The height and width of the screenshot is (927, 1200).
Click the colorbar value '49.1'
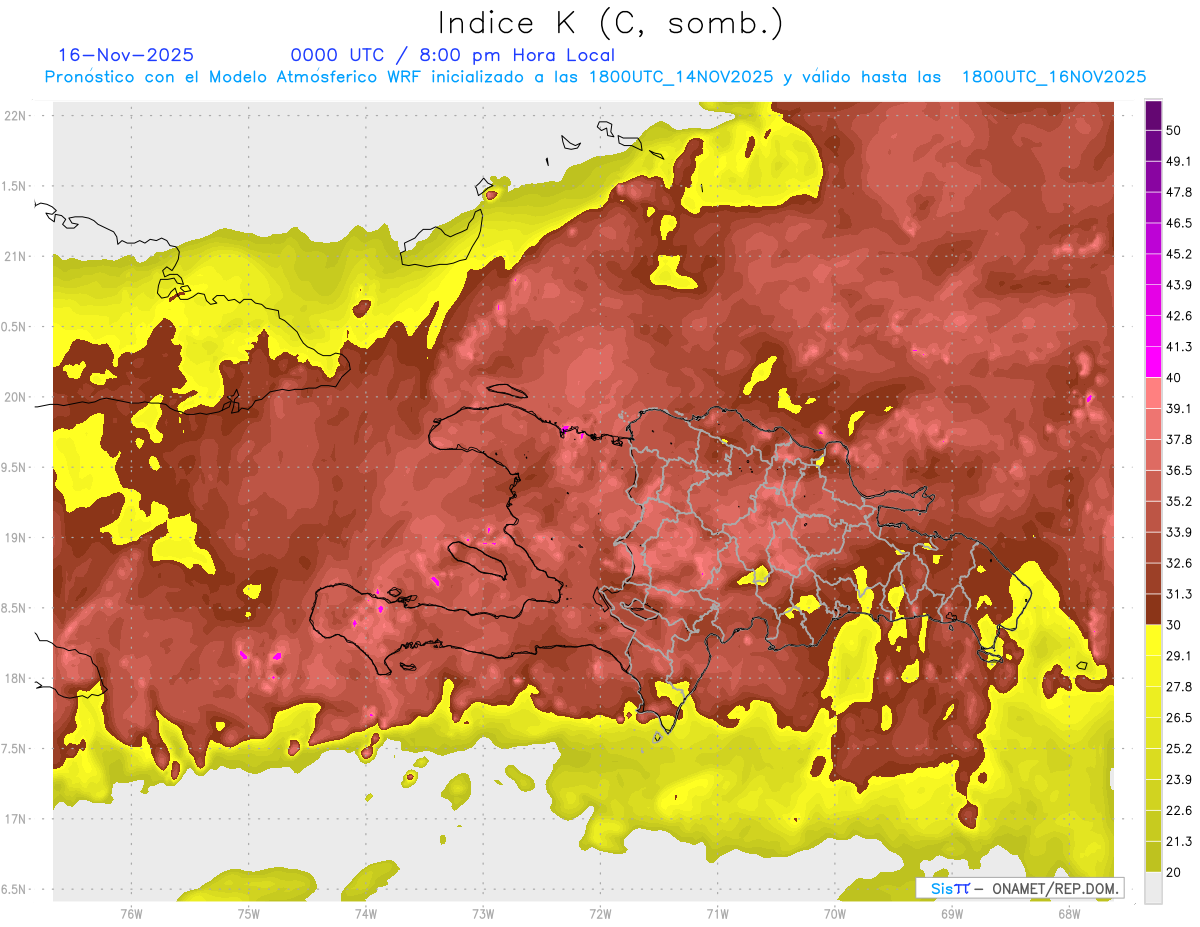(1179, 161)
